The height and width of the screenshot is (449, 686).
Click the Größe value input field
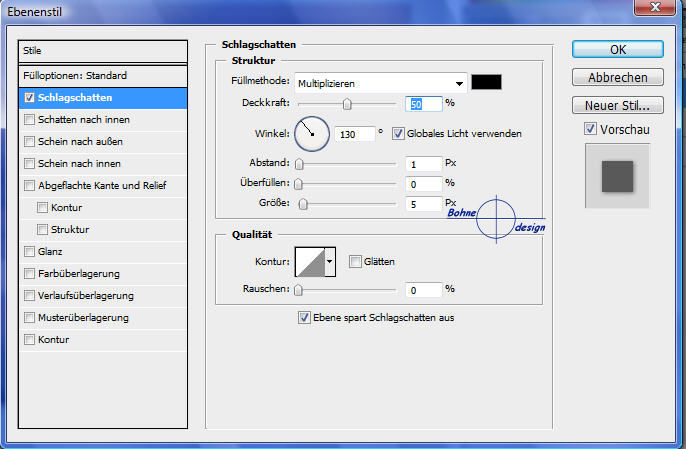424,204
